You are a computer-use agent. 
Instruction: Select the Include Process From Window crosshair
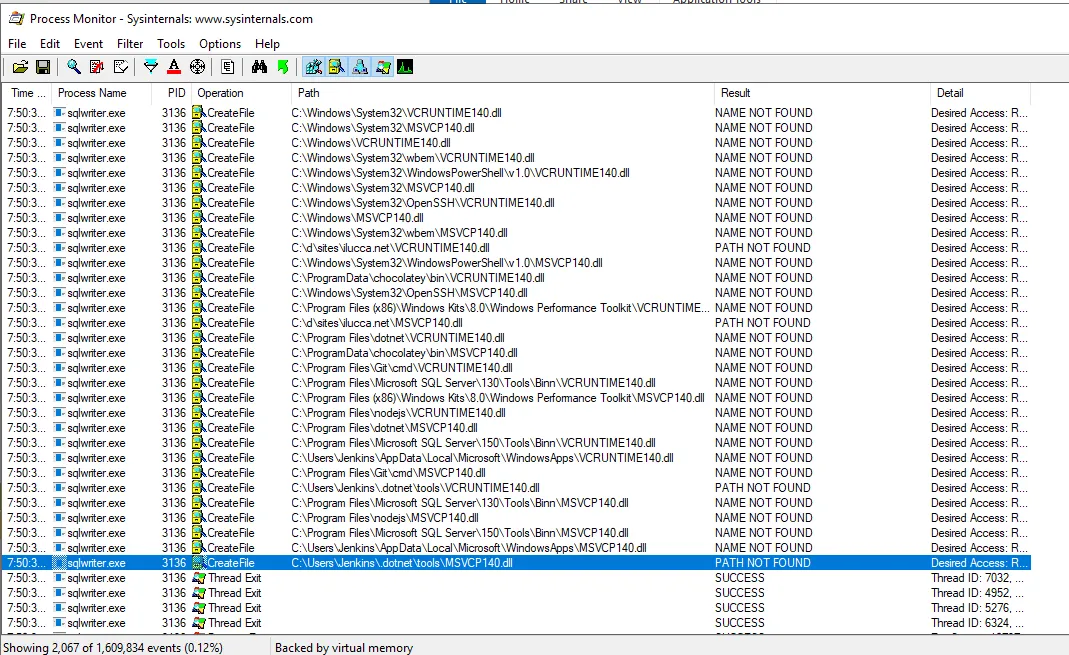click(197, 67)
